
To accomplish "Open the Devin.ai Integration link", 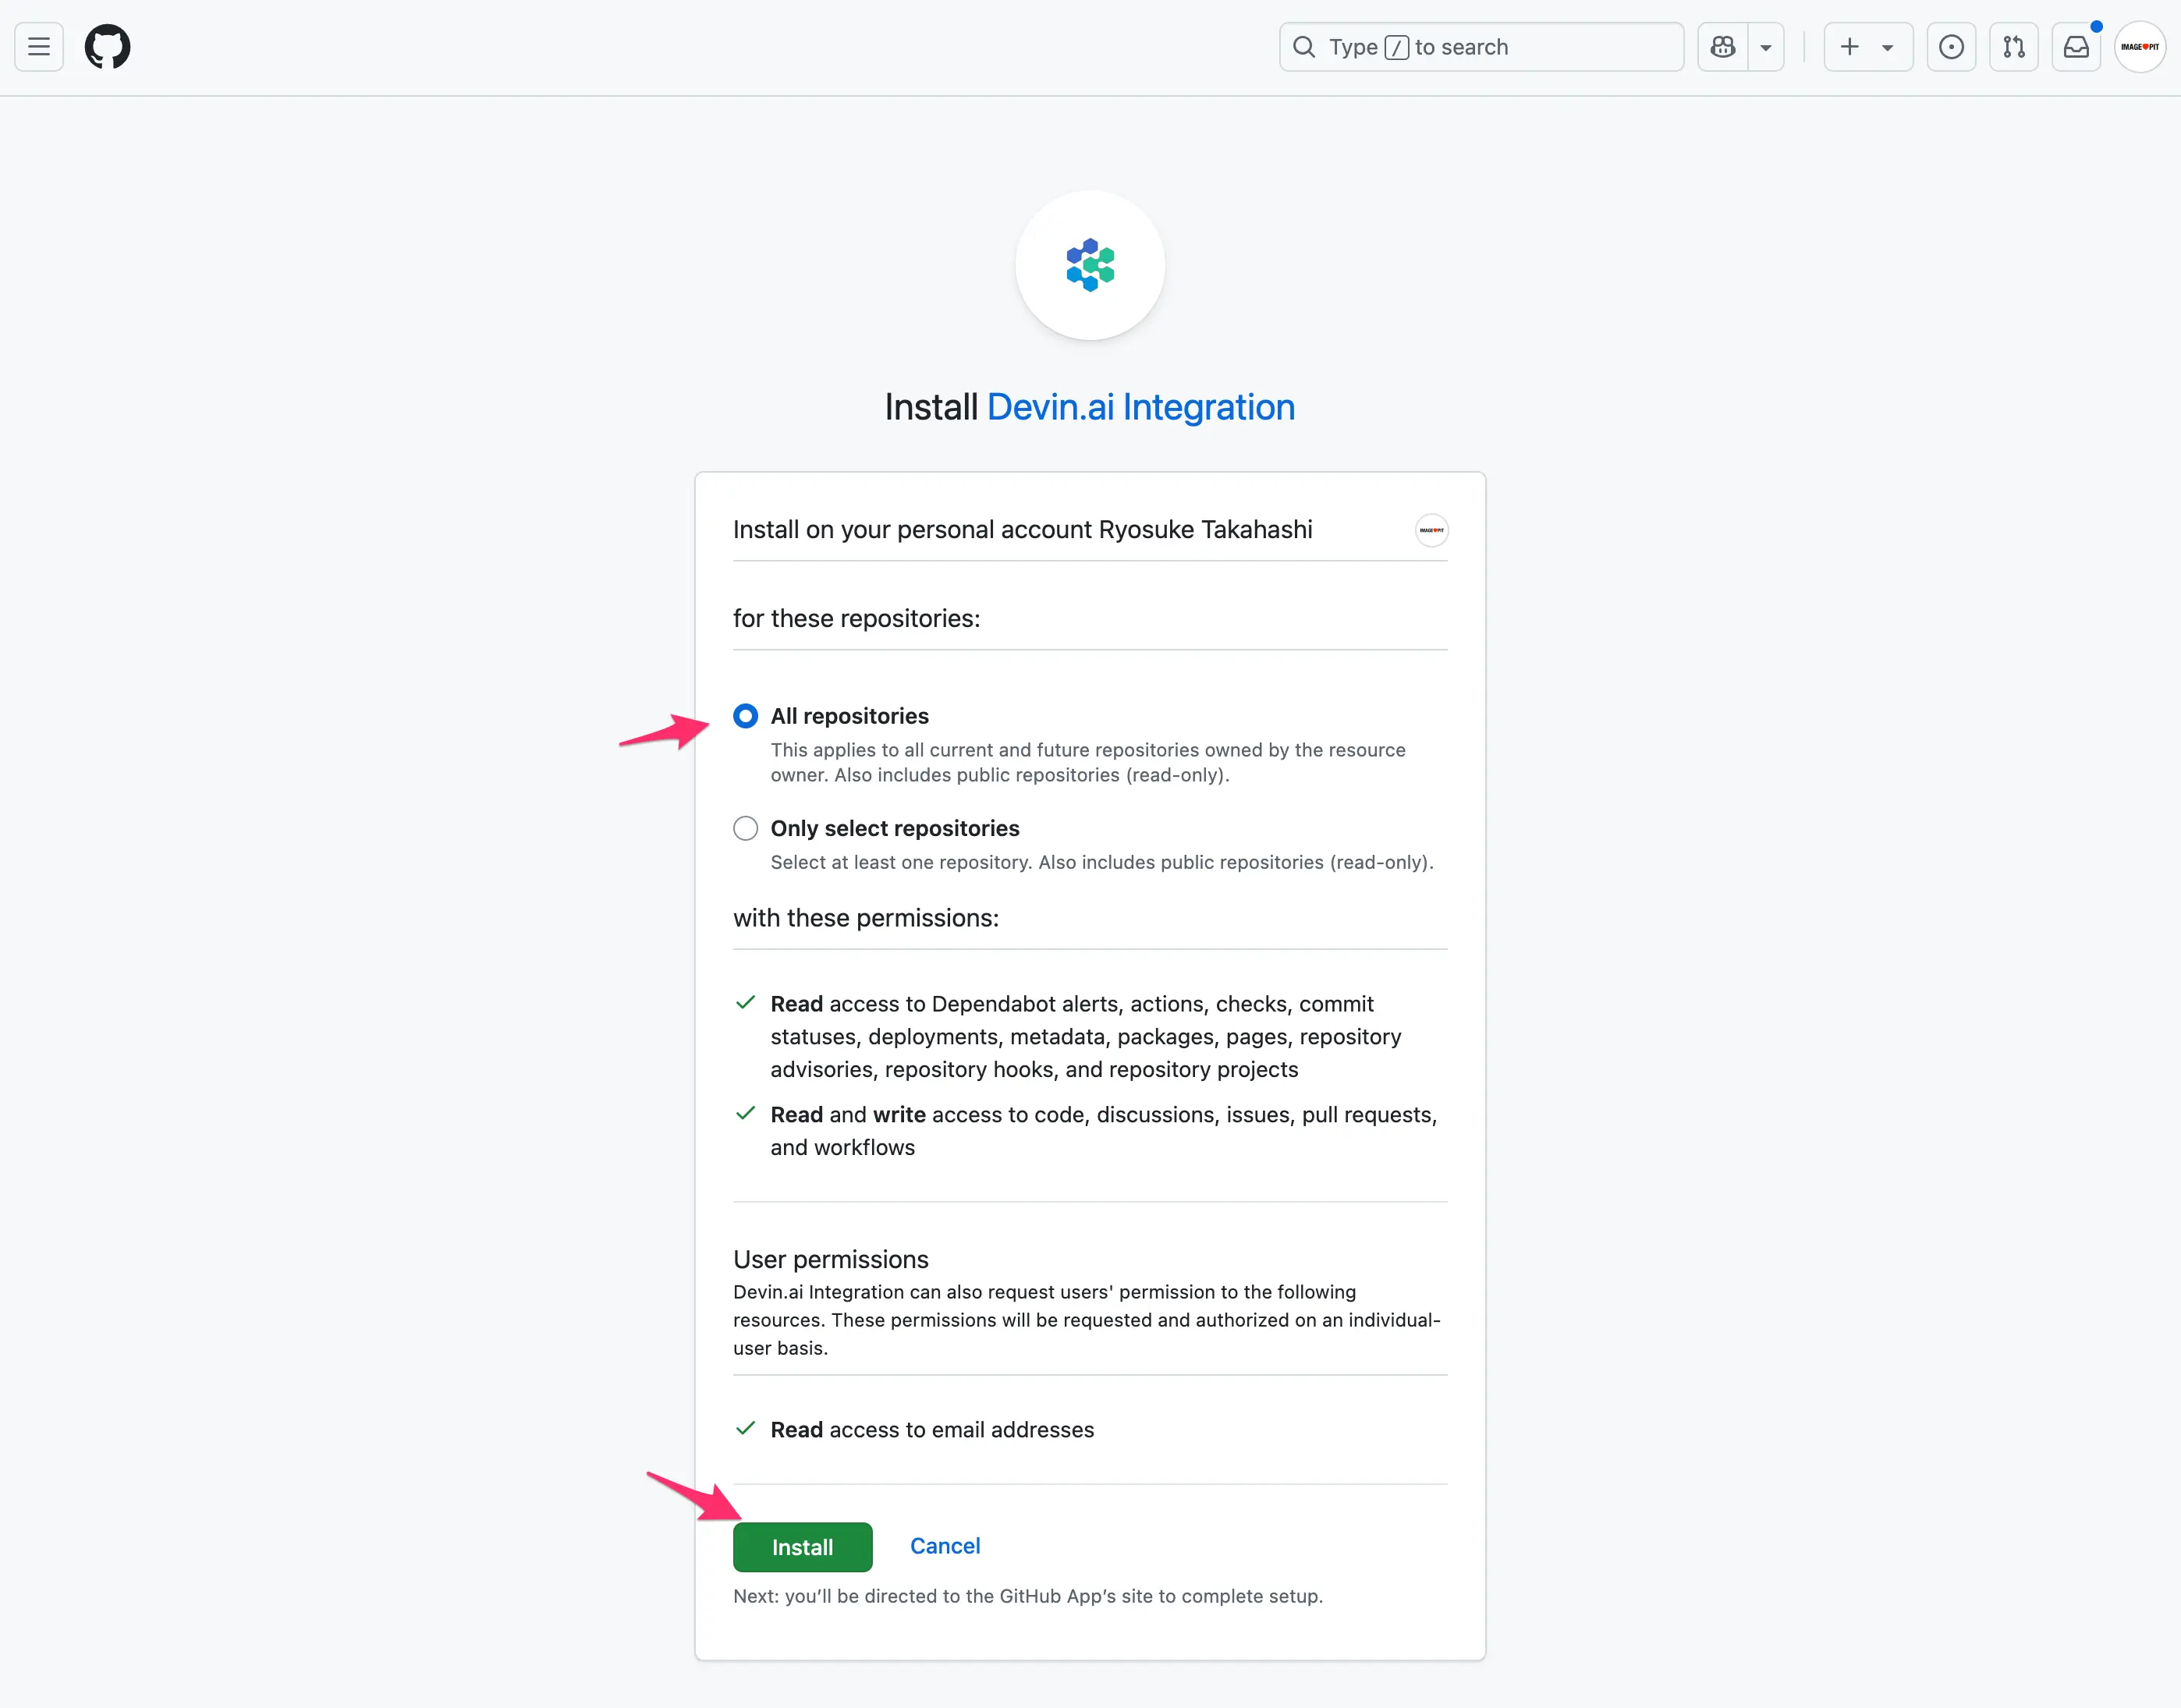I will (x=1140, y=407).
